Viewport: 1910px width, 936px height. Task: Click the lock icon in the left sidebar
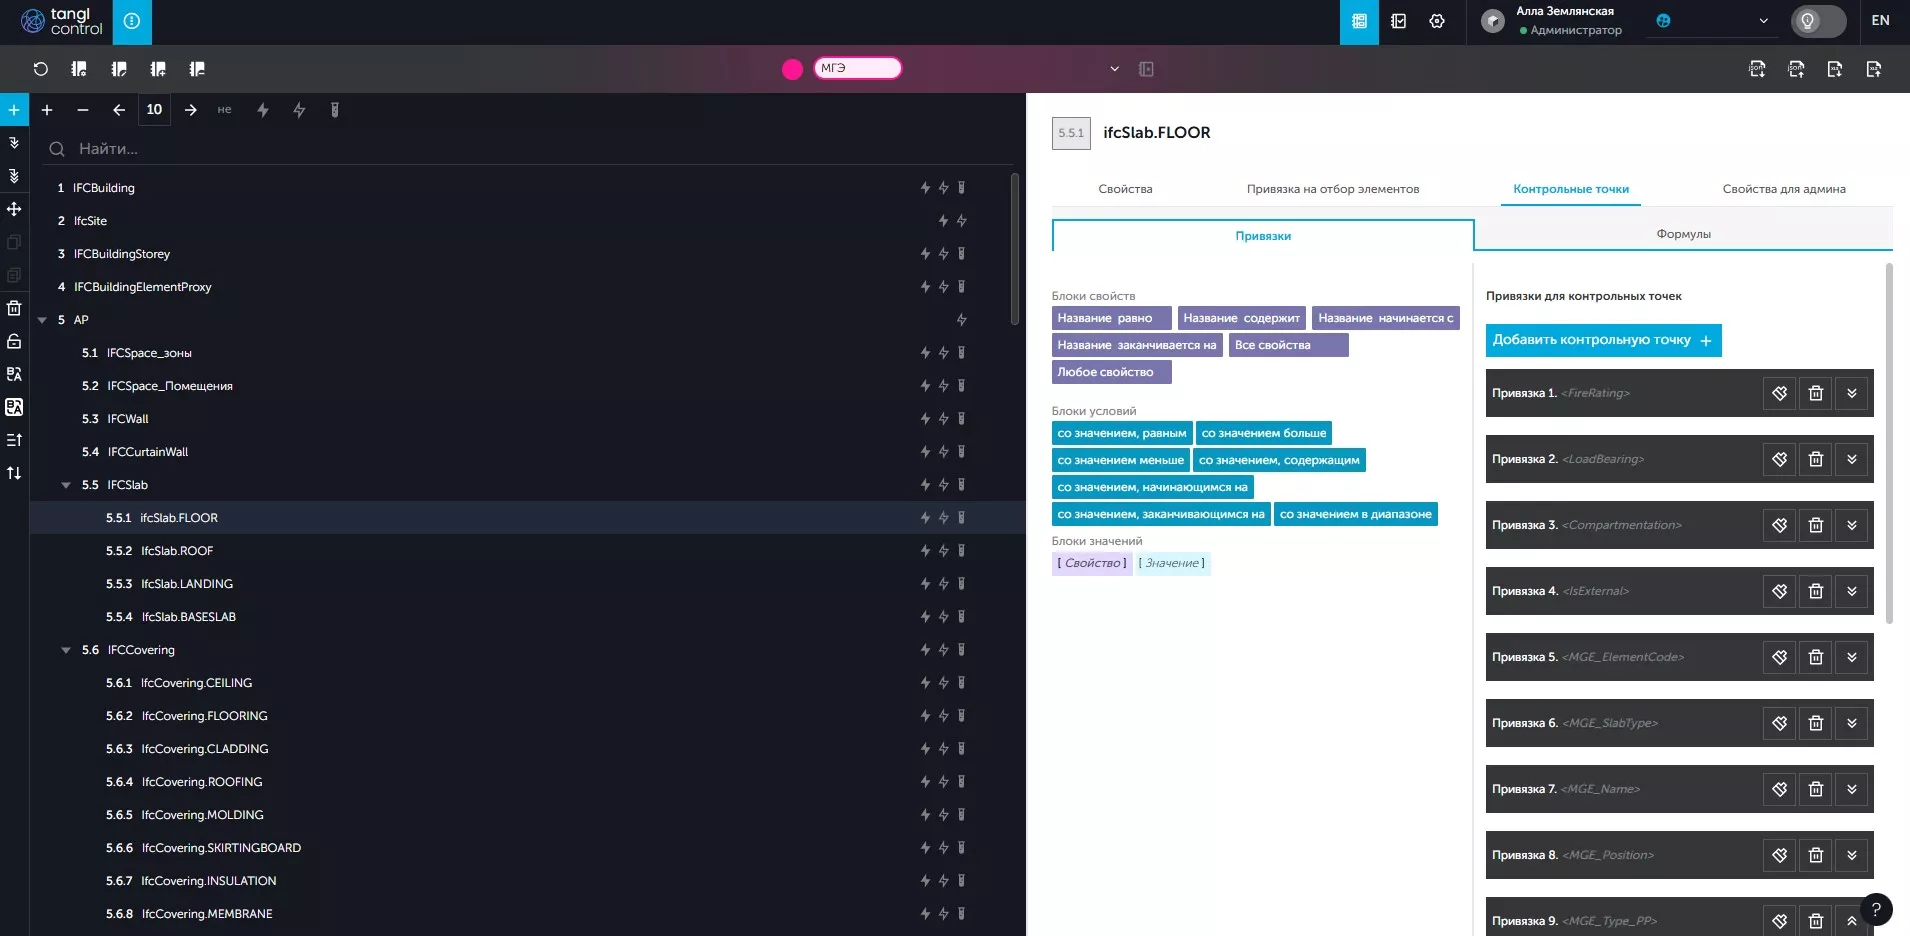tap(14, 341)
